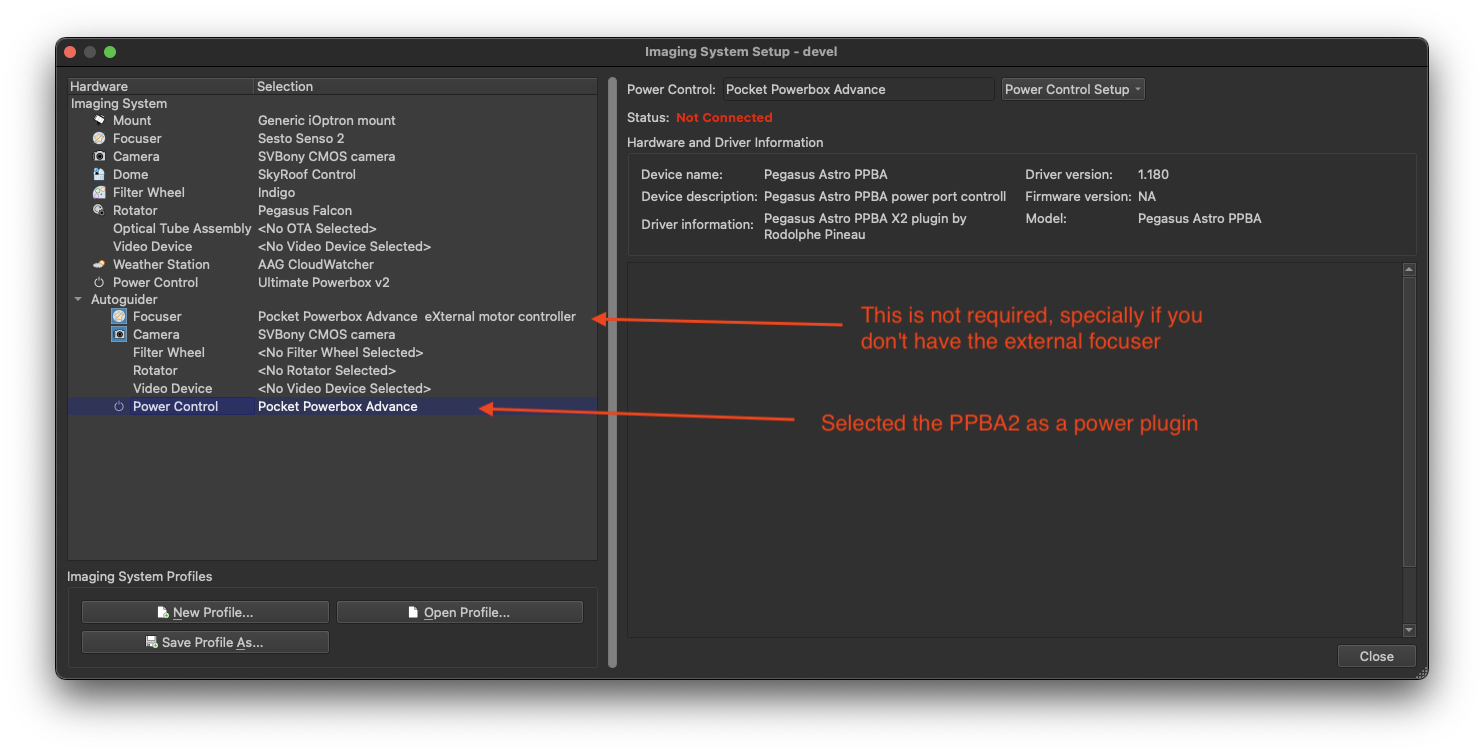Viewport: 1484px width, 753px height.
Task: Select Autoguider Filter Wheel row
Action: 332,352
